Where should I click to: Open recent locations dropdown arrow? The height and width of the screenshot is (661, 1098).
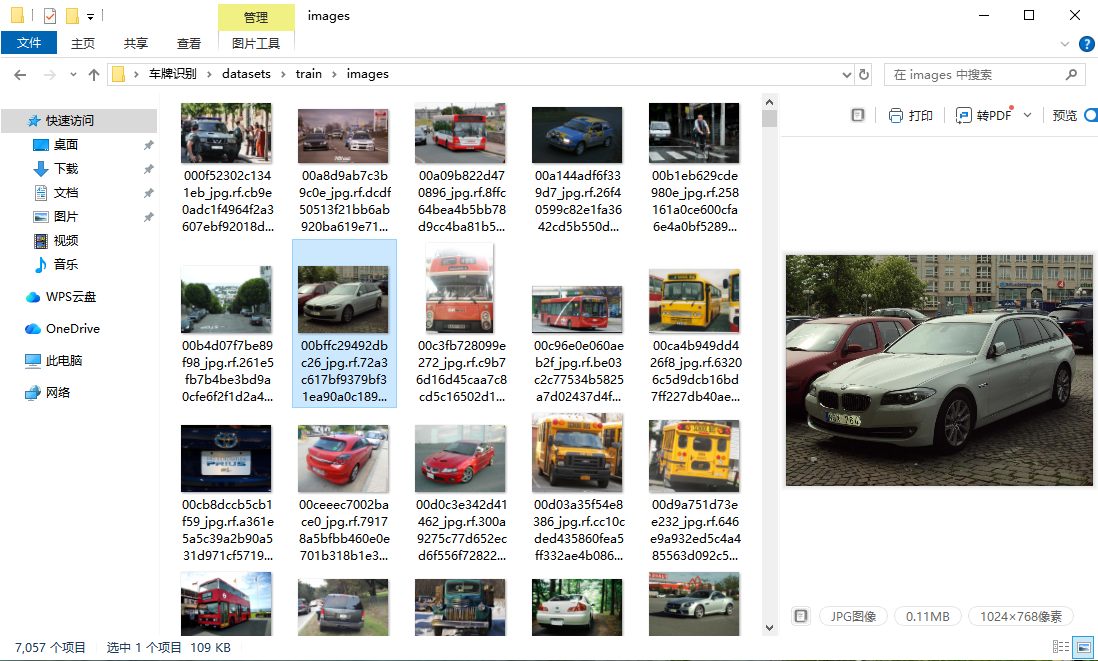(x=73, y=74)
